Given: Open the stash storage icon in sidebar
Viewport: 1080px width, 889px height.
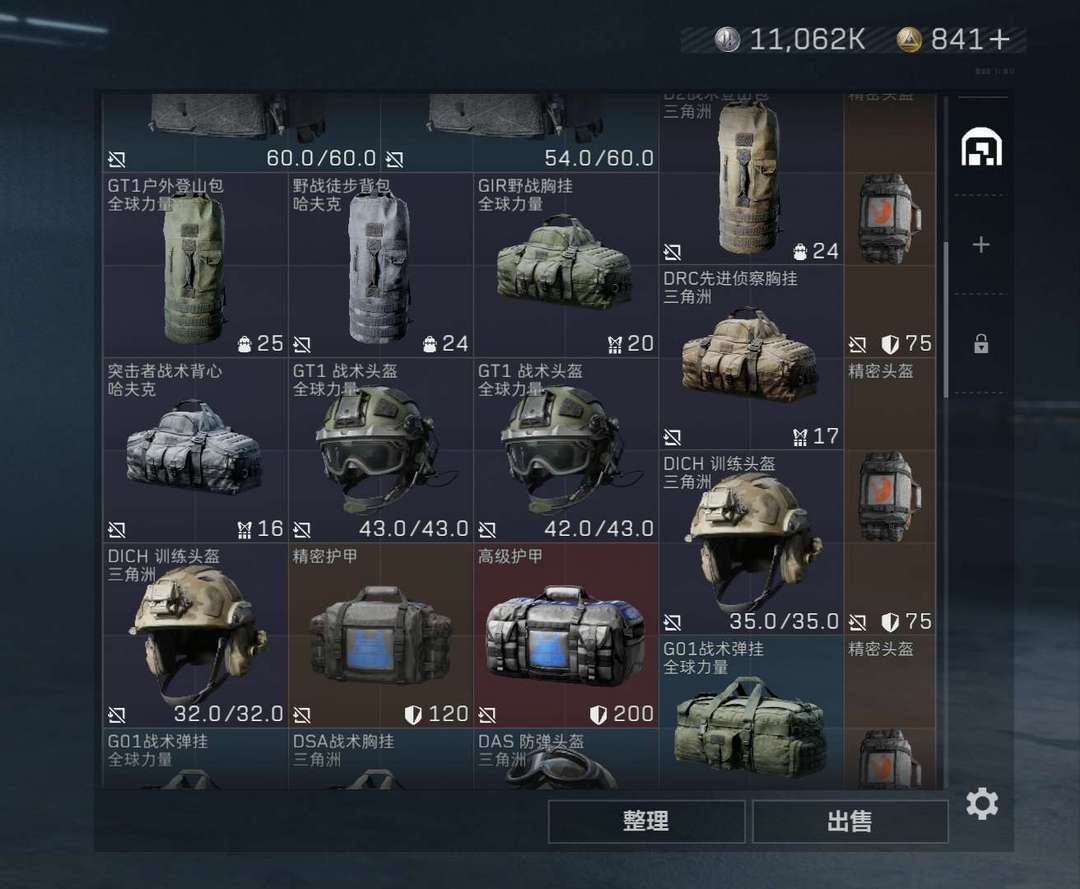Looking at the screenshot, I should 981,147.
